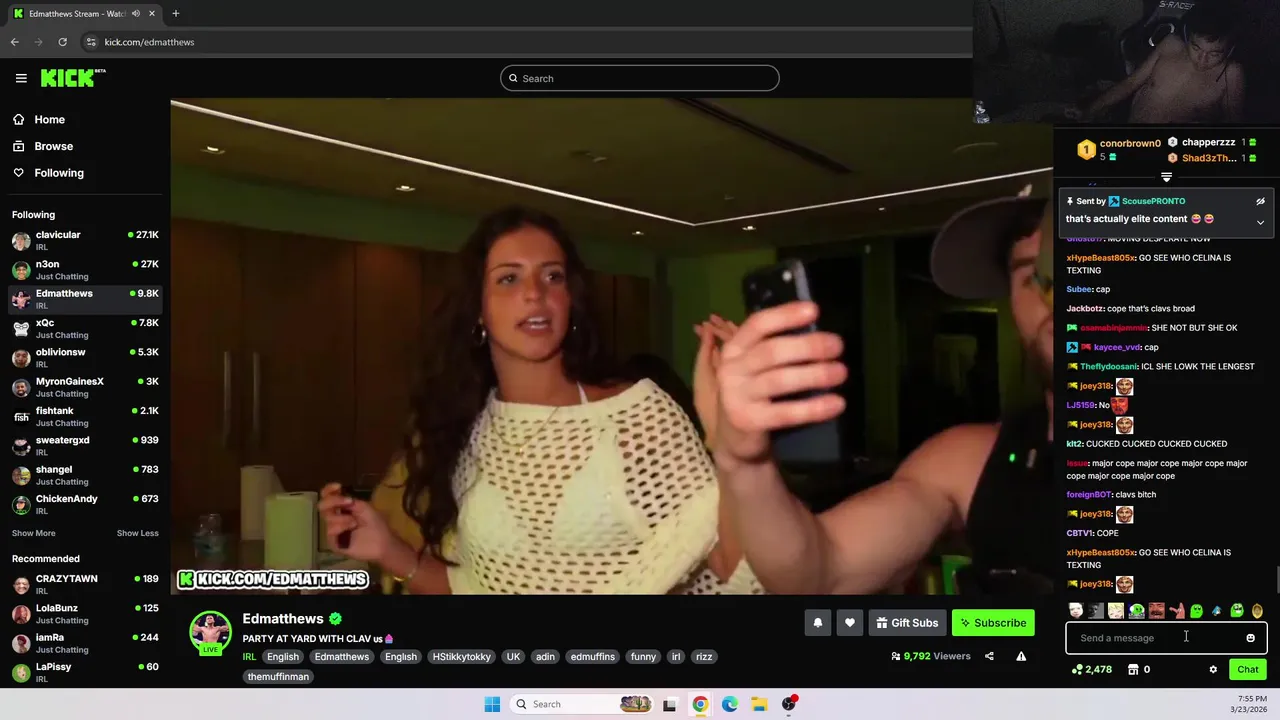Open recommended channel LaPissy

point(85,672)
